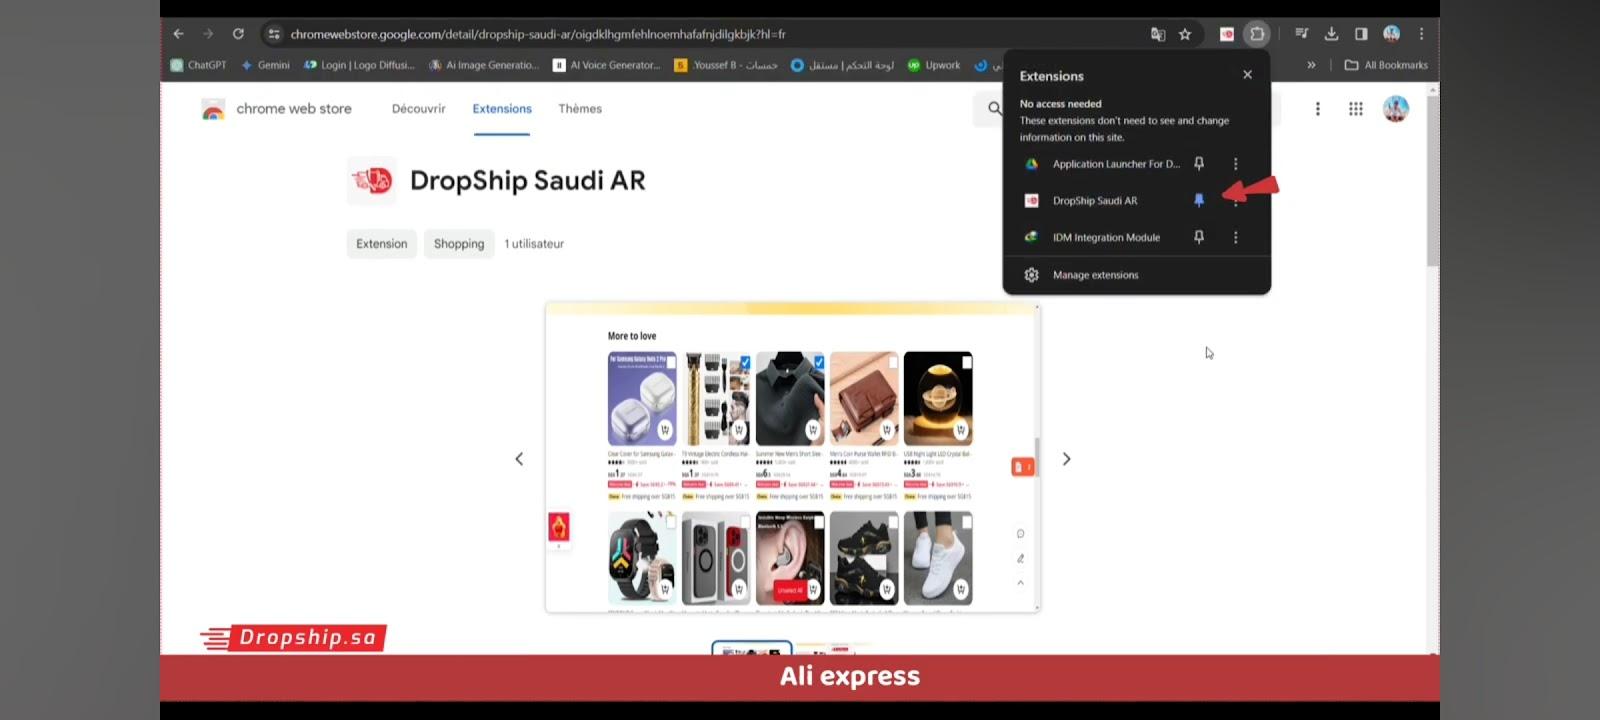1600x720 pixels.
Task: Switch to the Thèmes tab
Action: 580,109
